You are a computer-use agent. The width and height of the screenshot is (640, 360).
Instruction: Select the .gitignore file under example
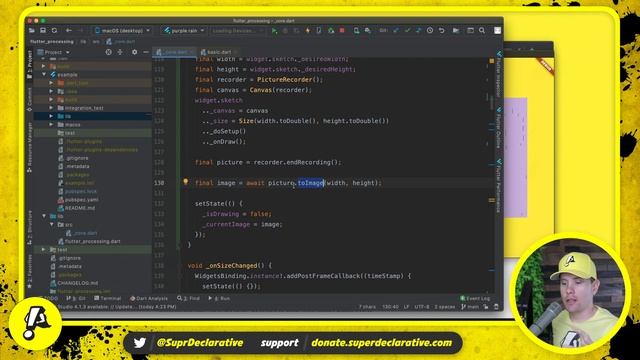pos(77,158)
